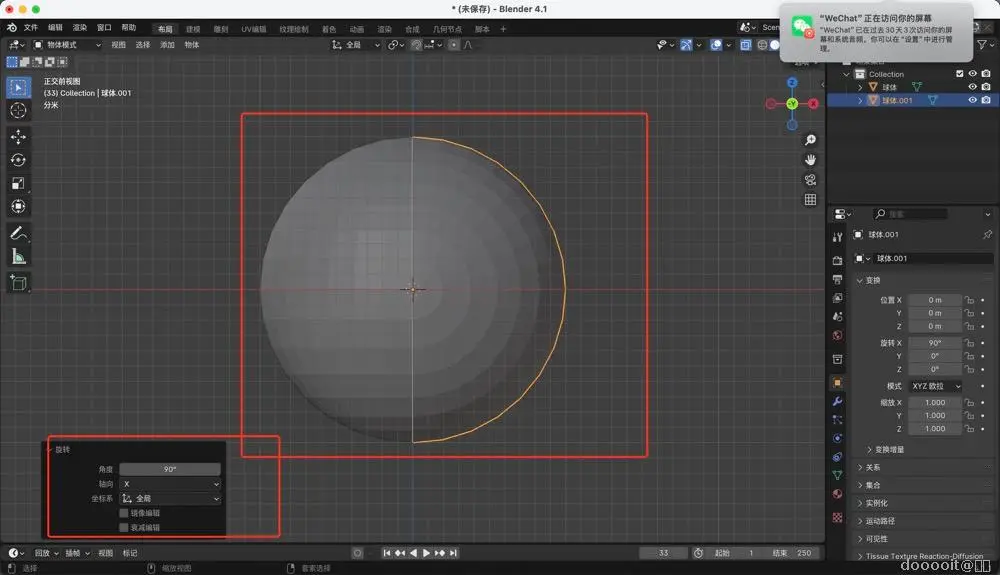
Task: Click the Add Cube tool icon
Action: pos(18,283)
